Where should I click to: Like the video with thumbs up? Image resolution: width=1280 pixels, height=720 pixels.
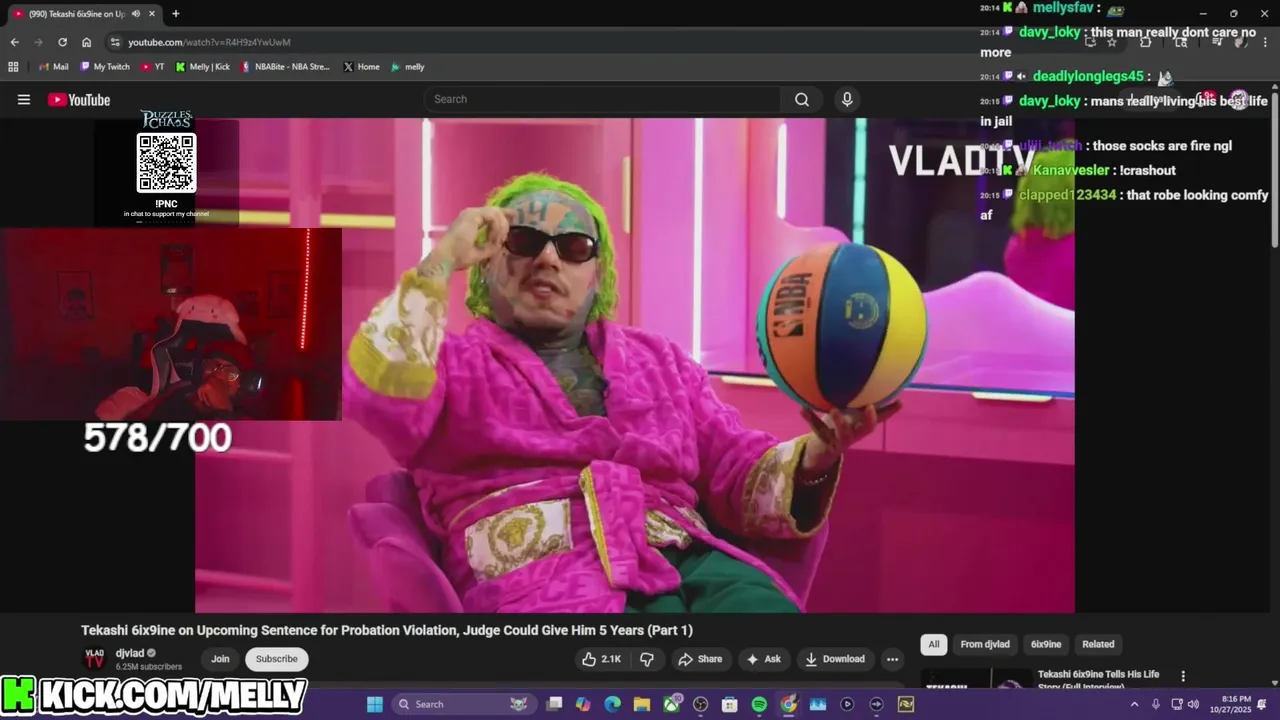pyautogui.click(x=601, y=659)
